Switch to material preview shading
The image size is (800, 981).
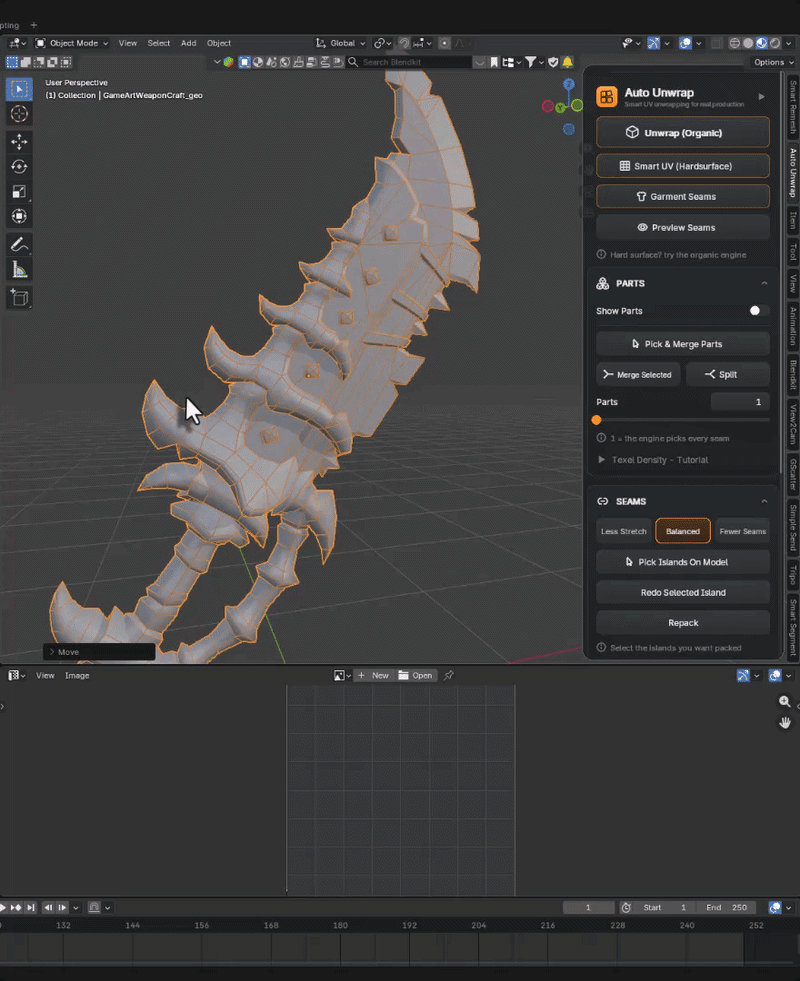tap(761, 43)
